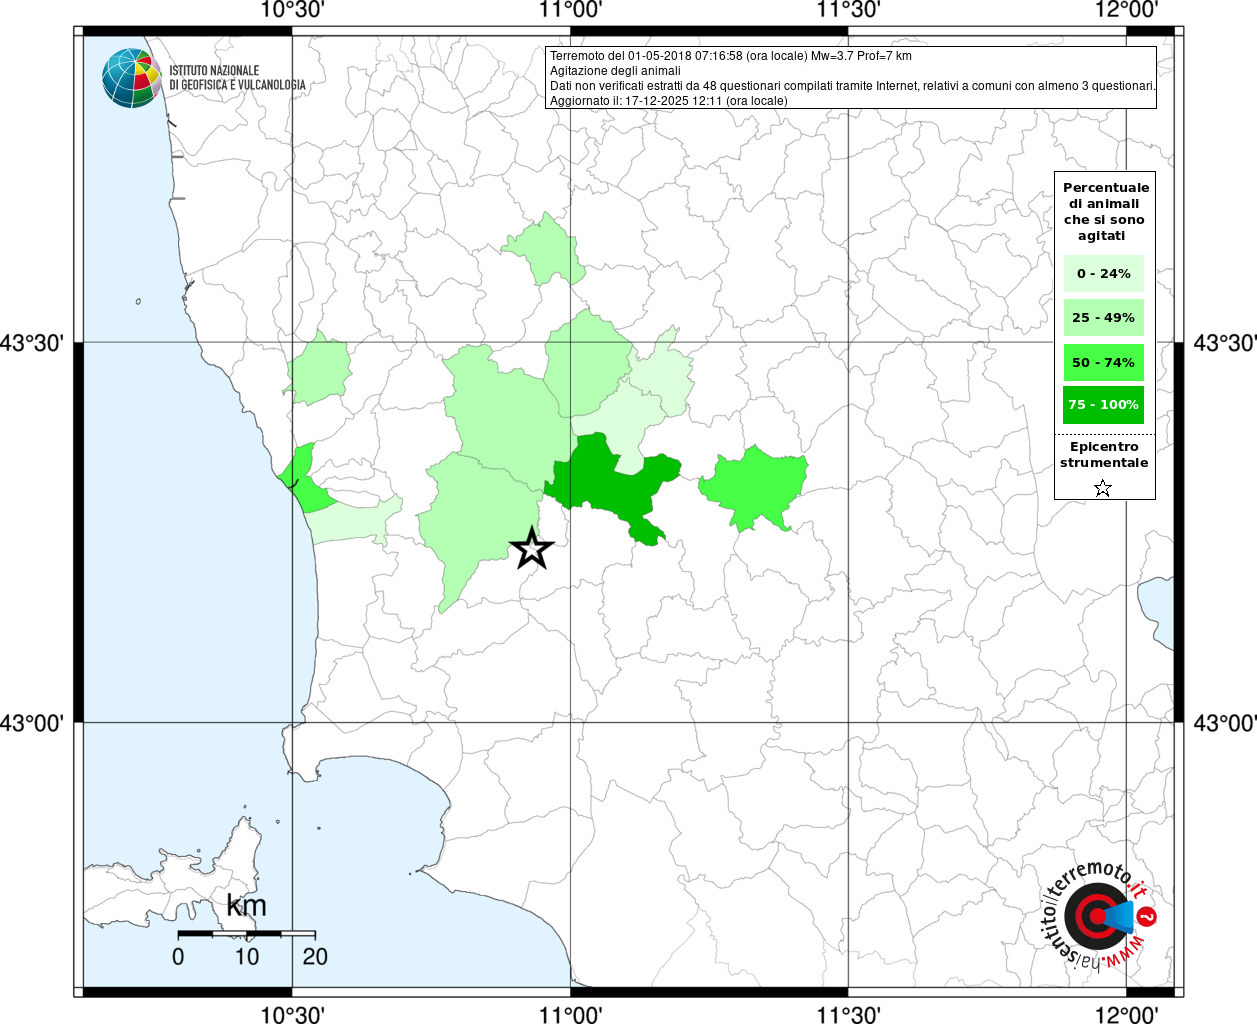Image resolution: width=1257 pixels, height=1024 pixels.
Task: Click the 'Aggiornato il: 17-12-2025' line
Action: tap(669, 101)
